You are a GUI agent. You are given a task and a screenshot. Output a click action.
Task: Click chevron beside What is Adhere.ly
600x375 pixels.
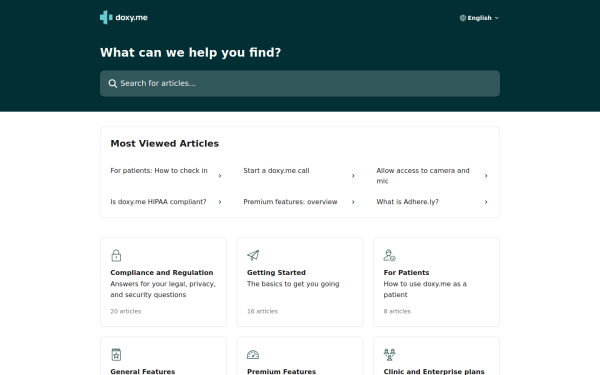[486, 202]
